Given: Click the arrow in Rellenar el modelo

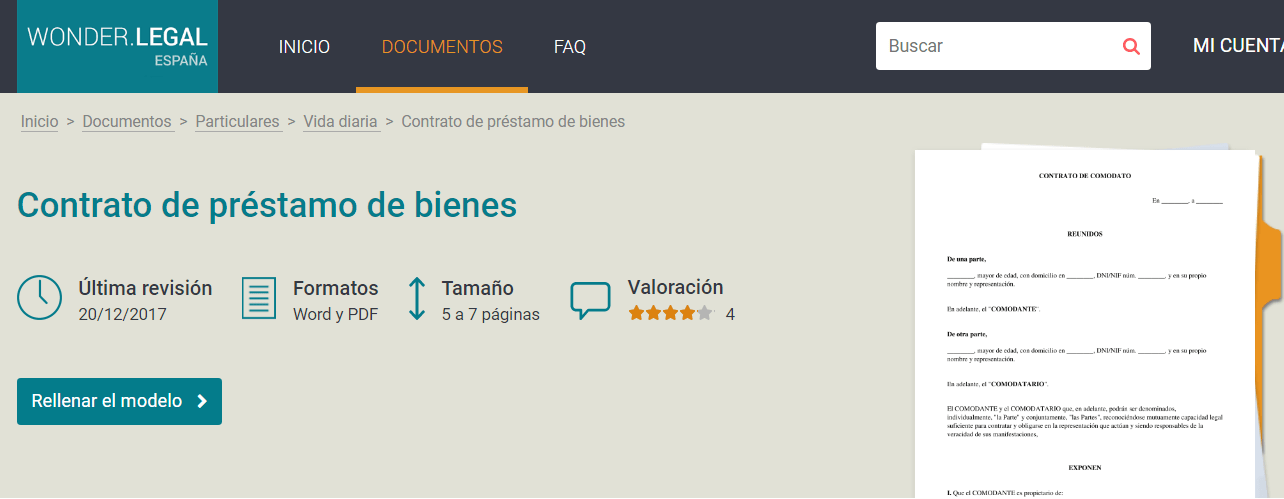Looking at the screenshot, I should coord(202,401).
